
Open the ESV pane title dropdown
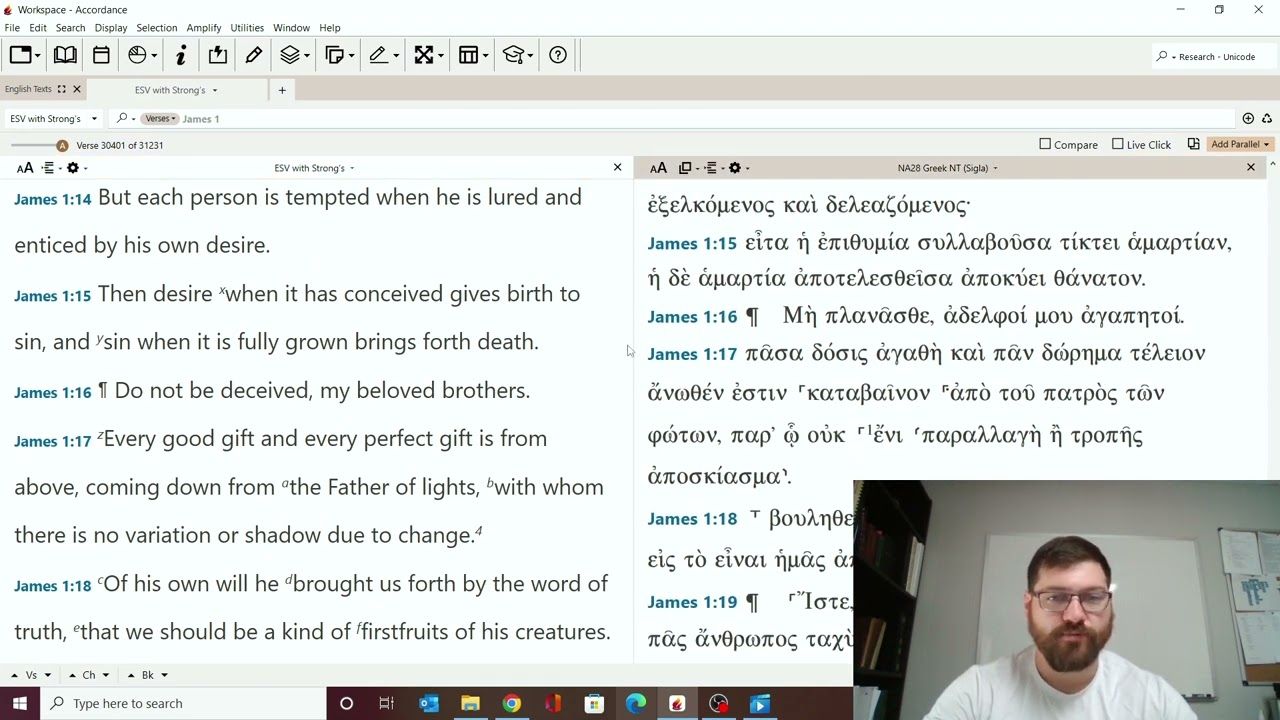[x=314, y=168]
